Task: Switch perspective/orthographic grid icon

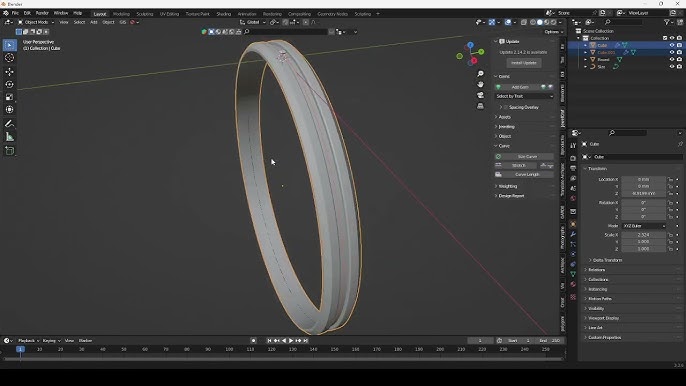Action: click(x=480, y=106)
